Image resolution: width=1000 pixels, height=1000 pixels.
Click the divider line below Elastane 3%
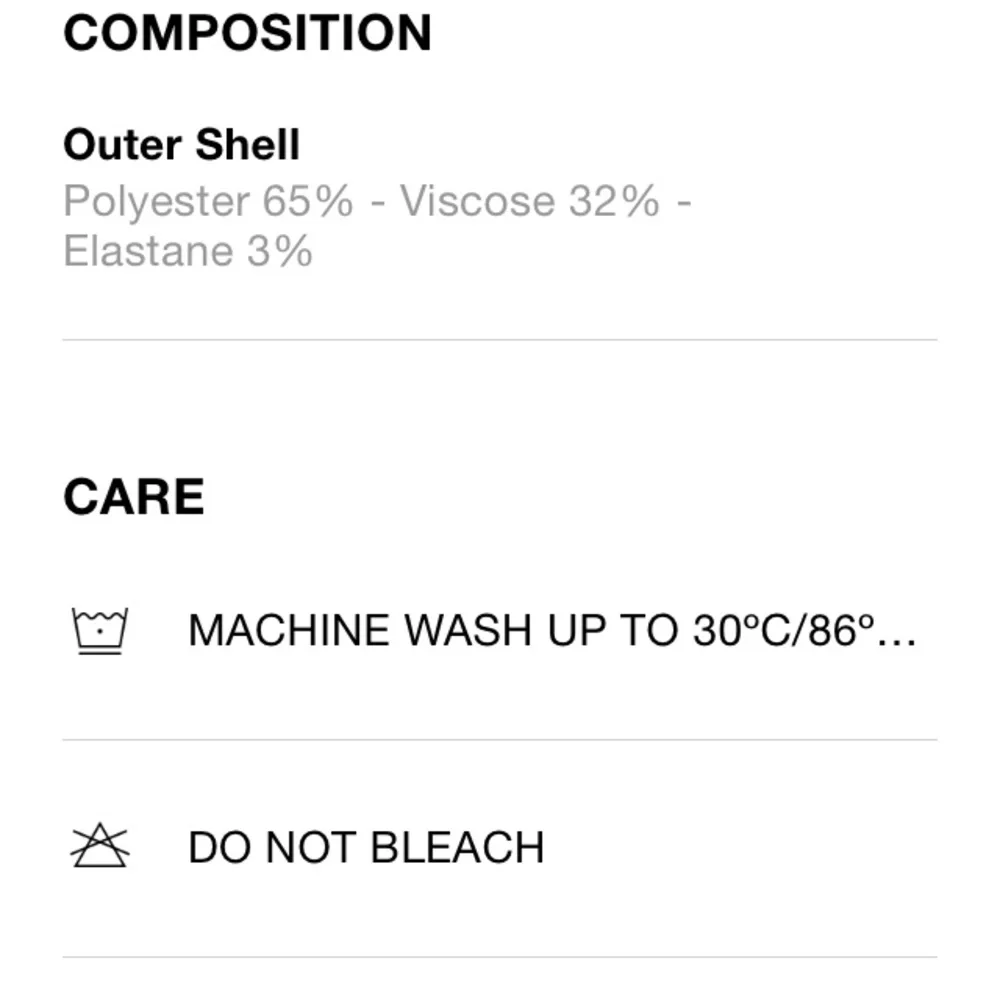(500, 340)
